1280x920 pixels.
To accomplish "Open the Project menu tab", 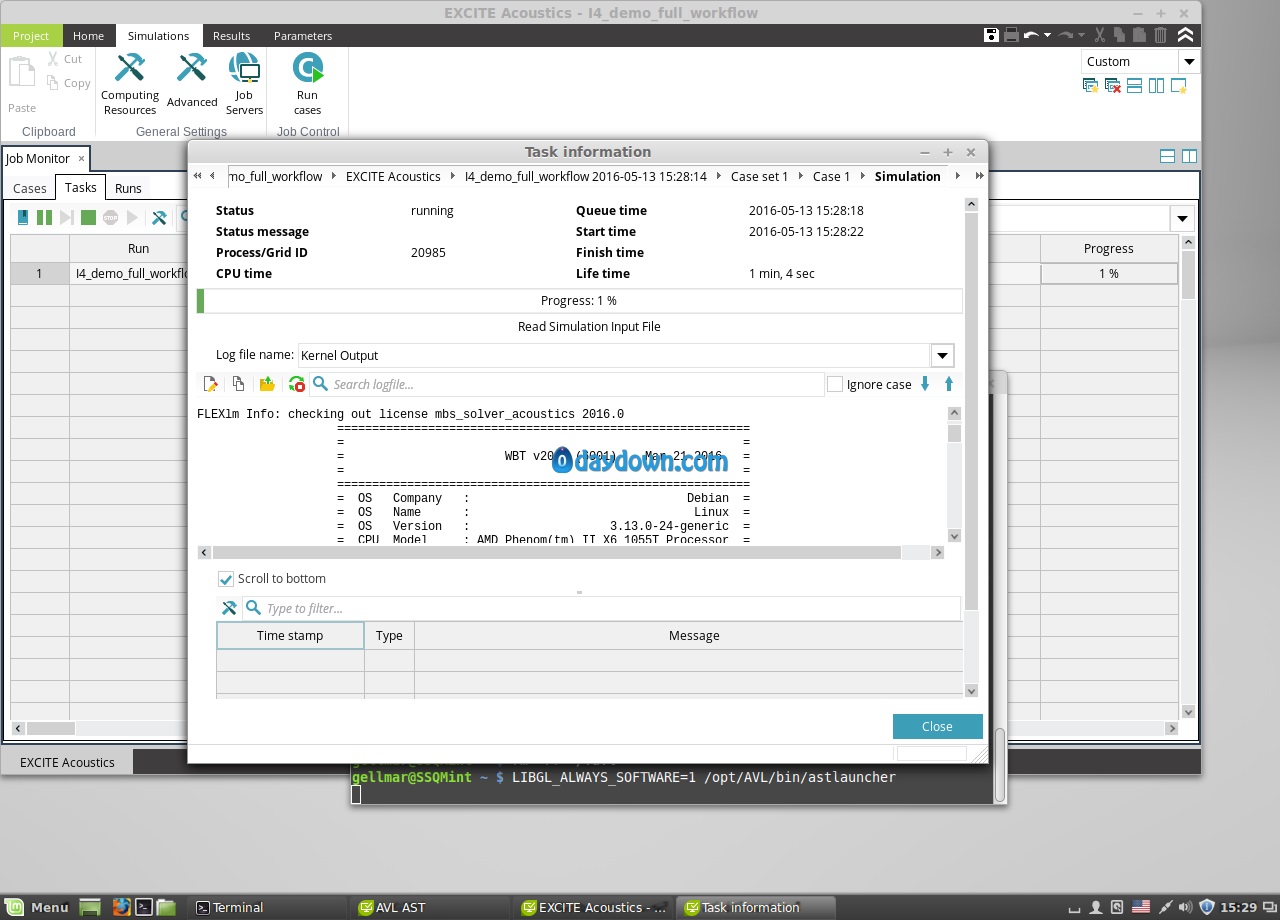I will [x=31, y=36].
